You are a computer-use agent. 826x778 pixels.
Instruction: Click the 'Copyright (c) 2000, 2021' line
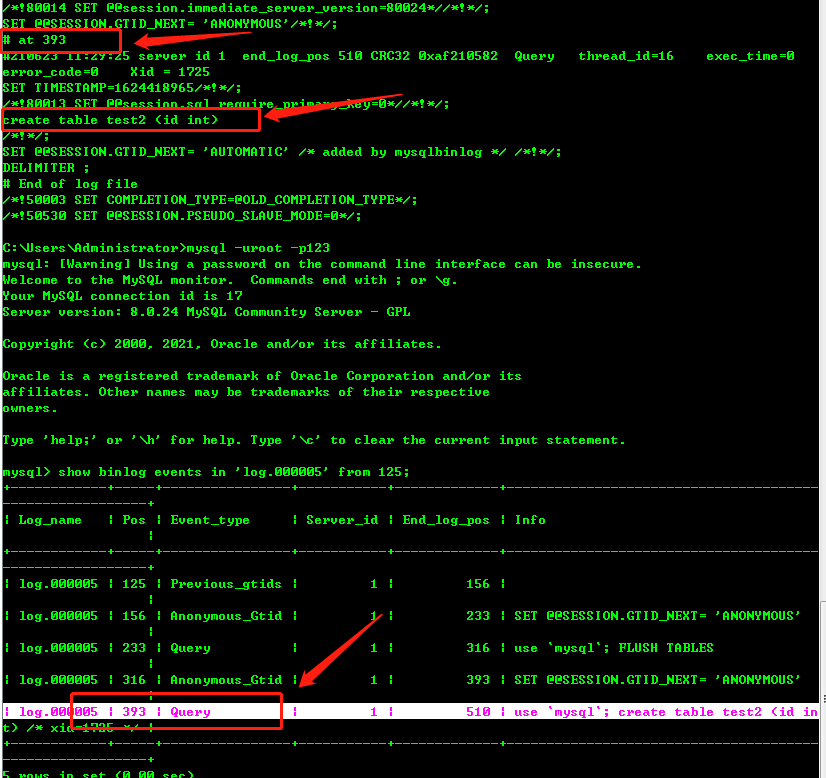point(222,344)
